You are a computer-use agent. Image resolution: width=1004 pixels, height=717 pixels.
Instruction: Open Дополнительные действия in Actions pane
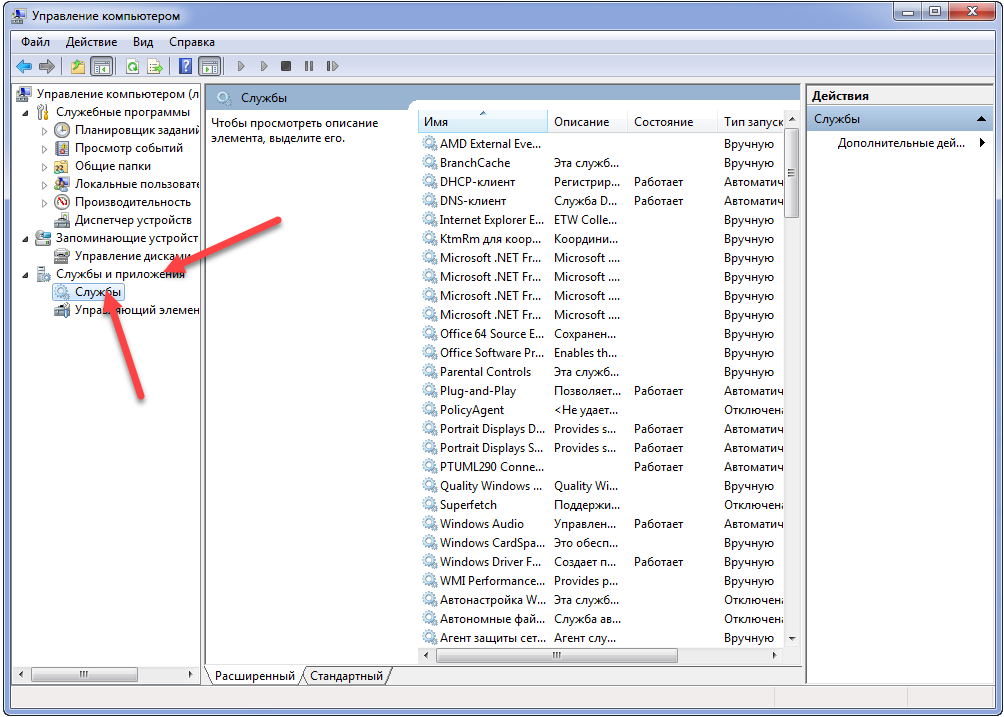click(x=900, y=143)
